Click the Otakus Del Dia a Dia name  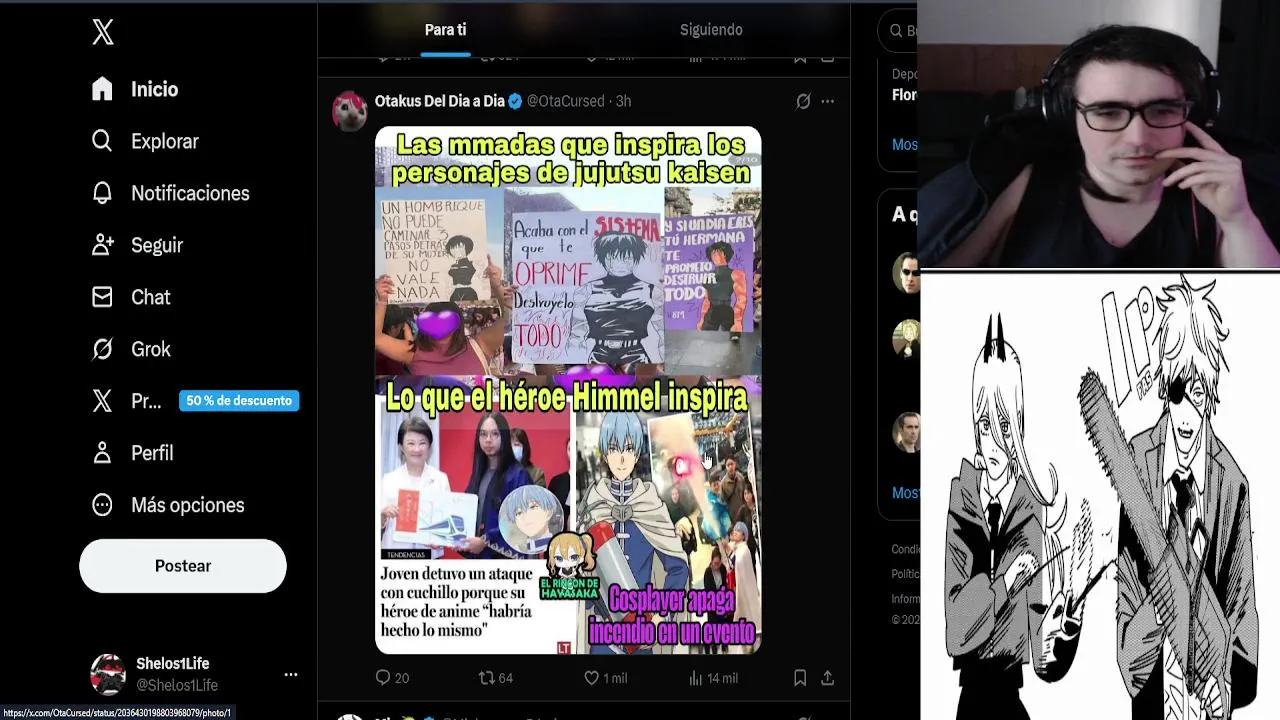pyautogui.click(x=440, y=101)
